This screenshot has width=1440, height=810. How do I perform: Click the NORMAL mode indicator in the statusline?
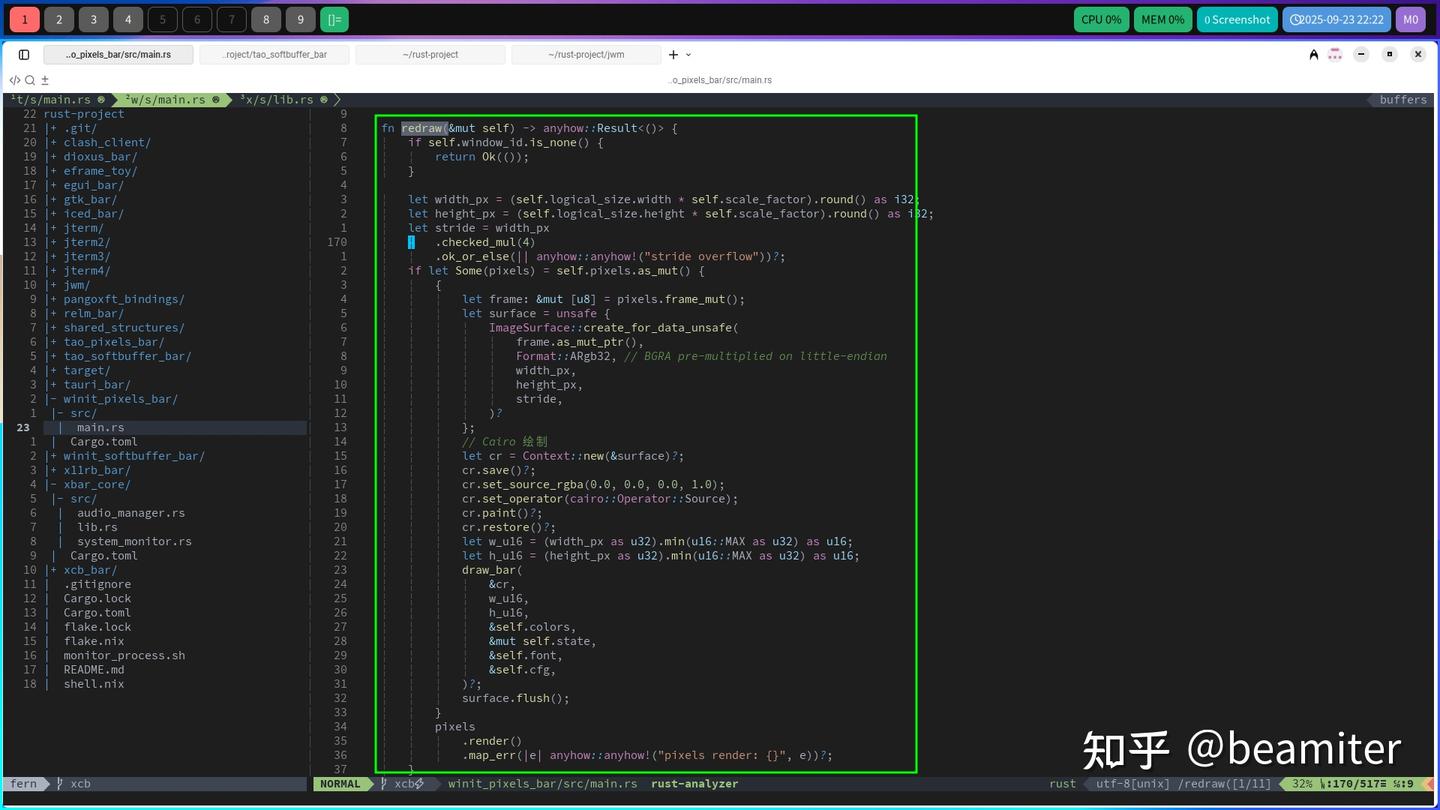342,784
